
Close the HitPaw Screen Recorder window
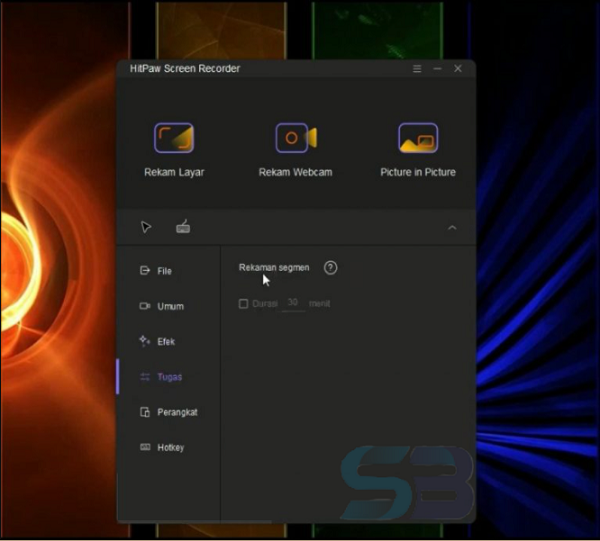(458, 68)
